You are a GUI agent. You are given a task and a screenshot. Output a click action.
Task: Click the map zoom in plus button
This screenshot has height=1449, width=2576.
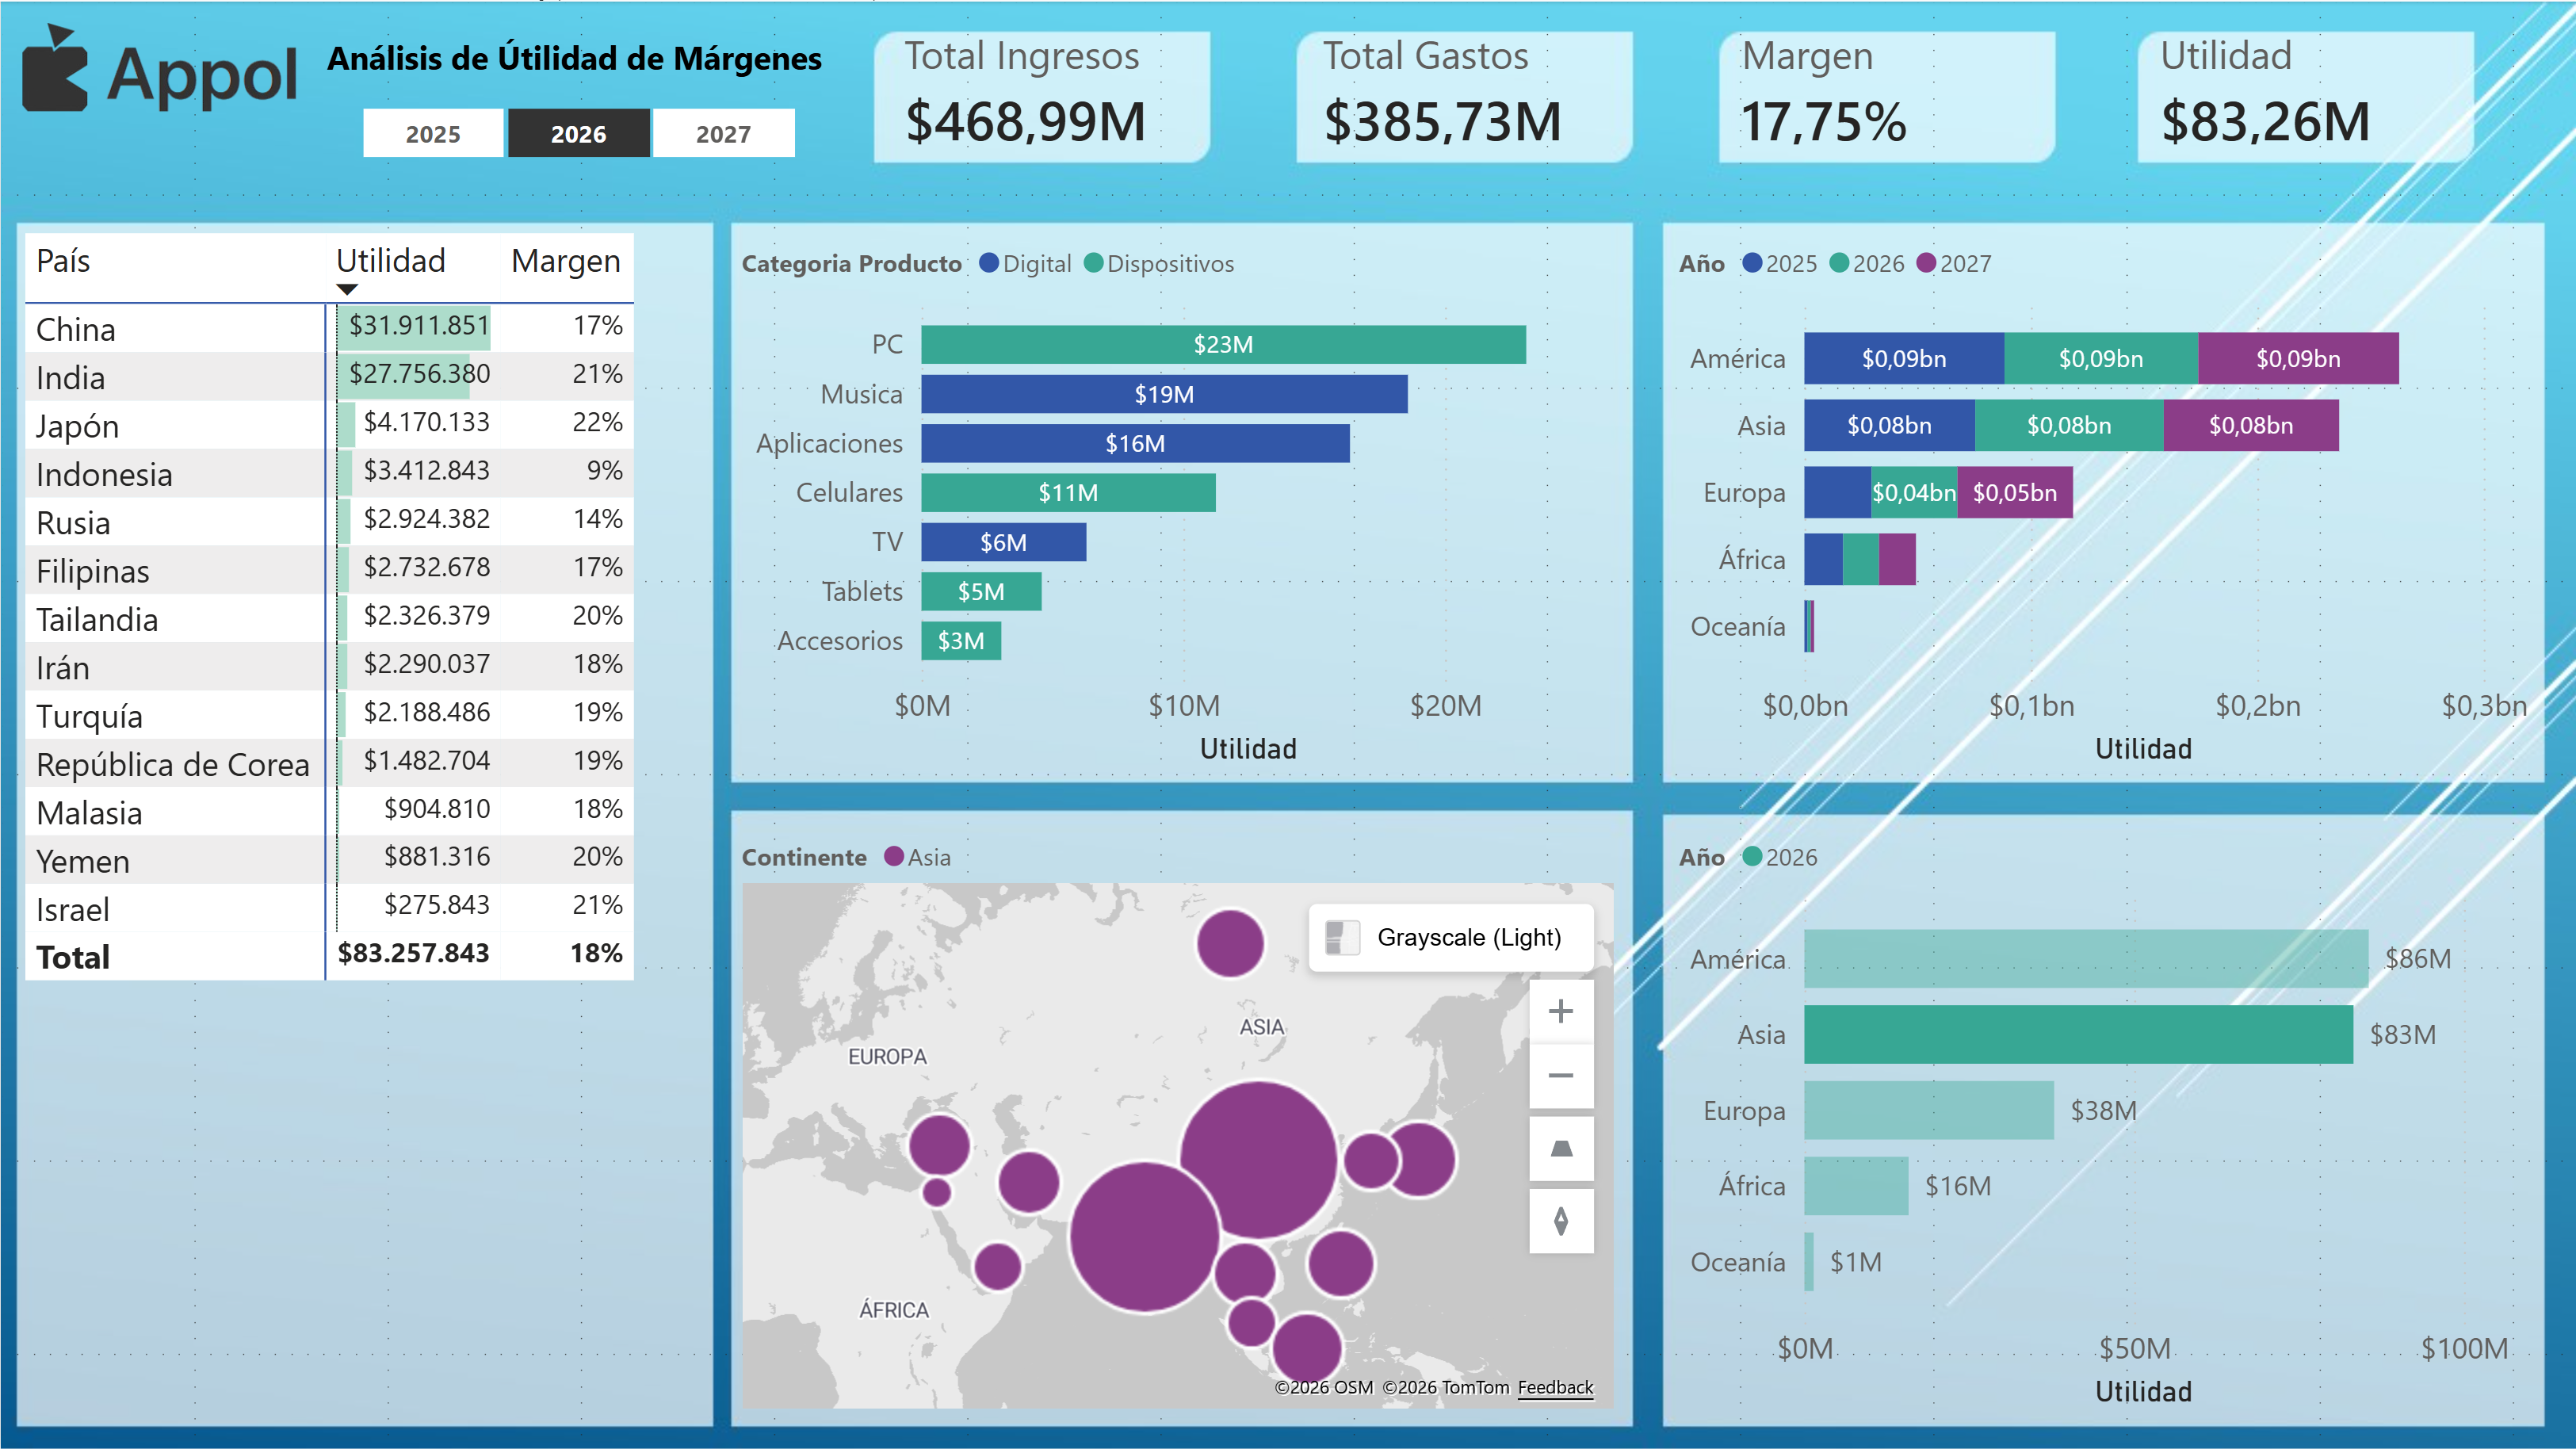click(1560, 1011)
